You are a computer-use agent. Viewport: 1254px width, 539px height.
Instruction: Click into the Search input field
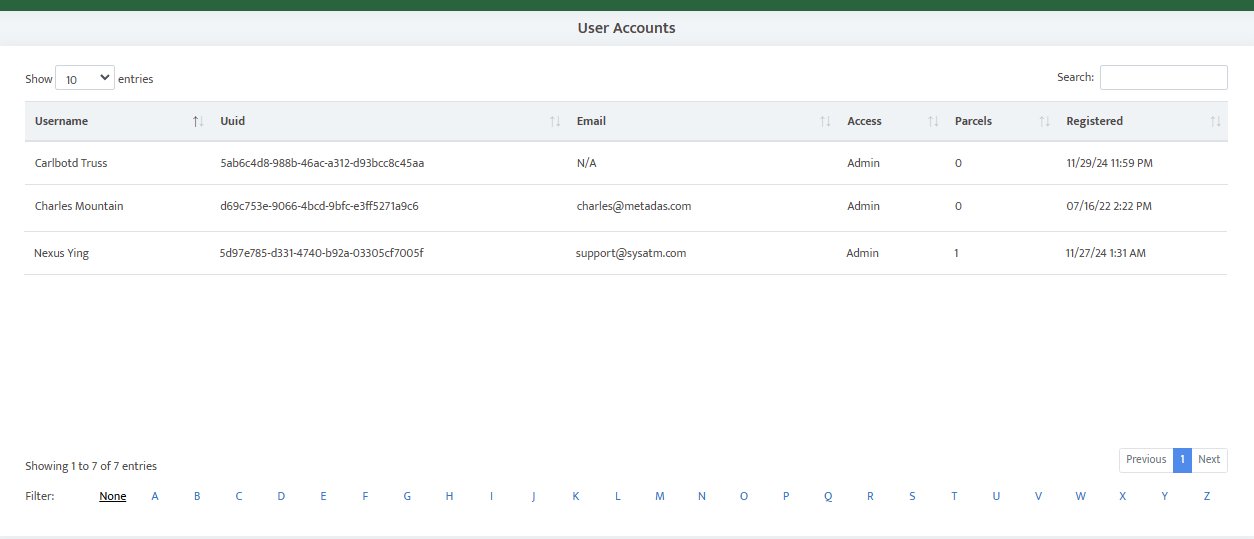(1163, 77)
